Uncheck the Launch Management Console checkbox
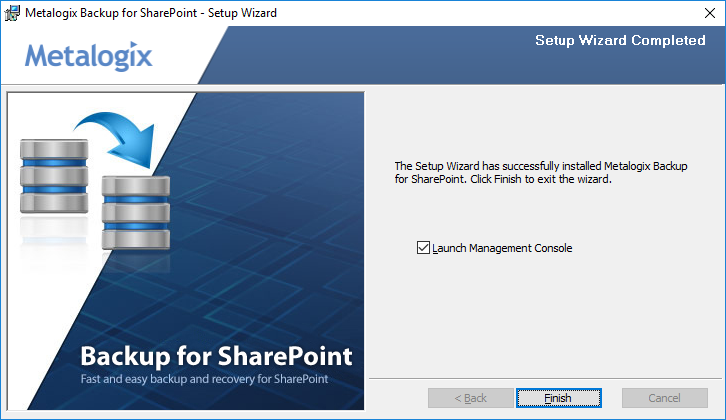 [x=423, y=248]
